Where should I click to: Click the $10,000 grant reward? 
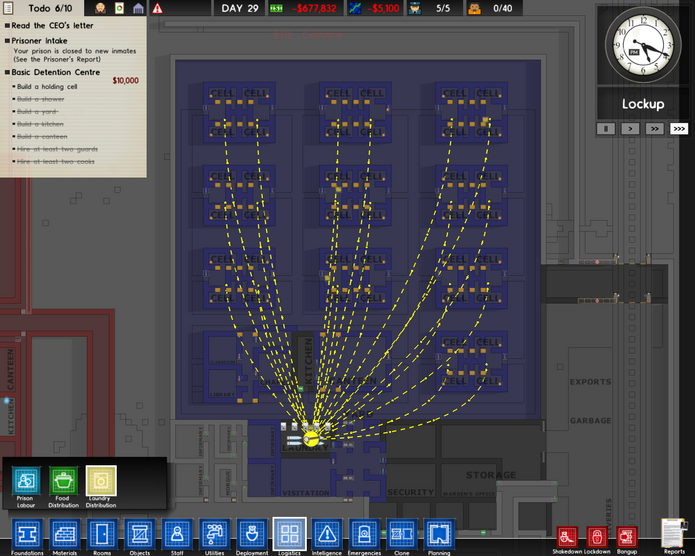(125, 80)
